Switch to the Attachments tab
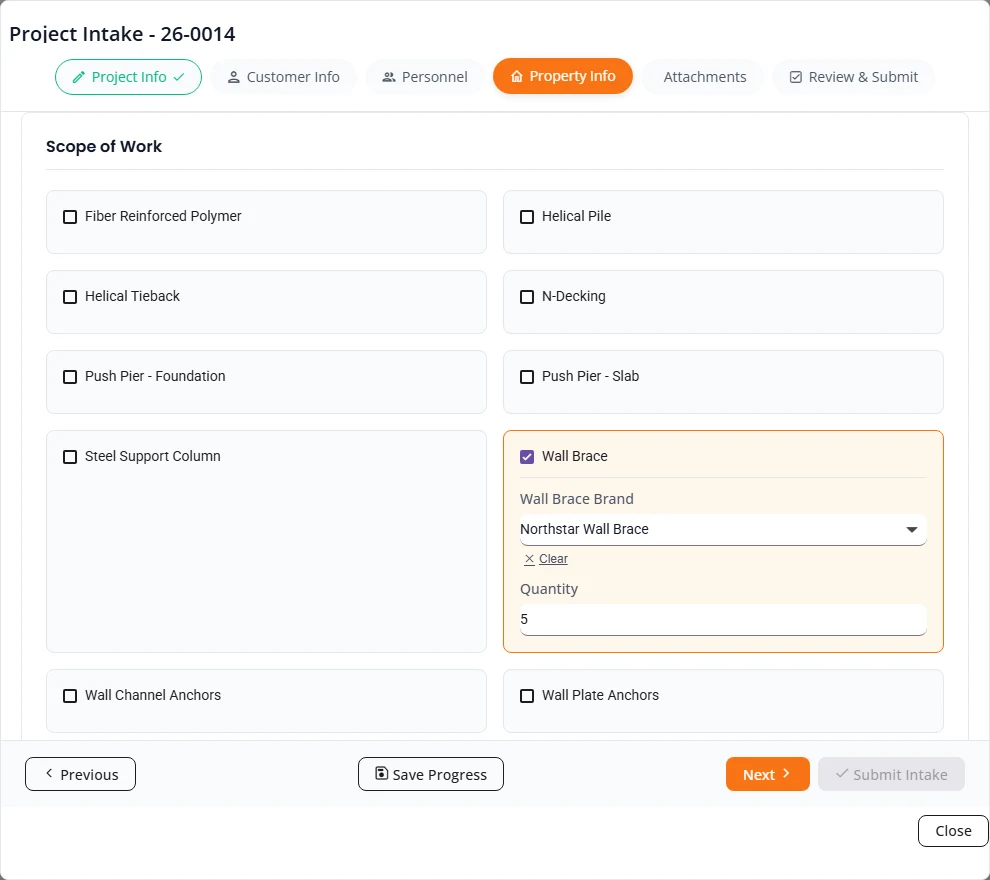Screen dimensions: 990x880 tap(705, 77)
